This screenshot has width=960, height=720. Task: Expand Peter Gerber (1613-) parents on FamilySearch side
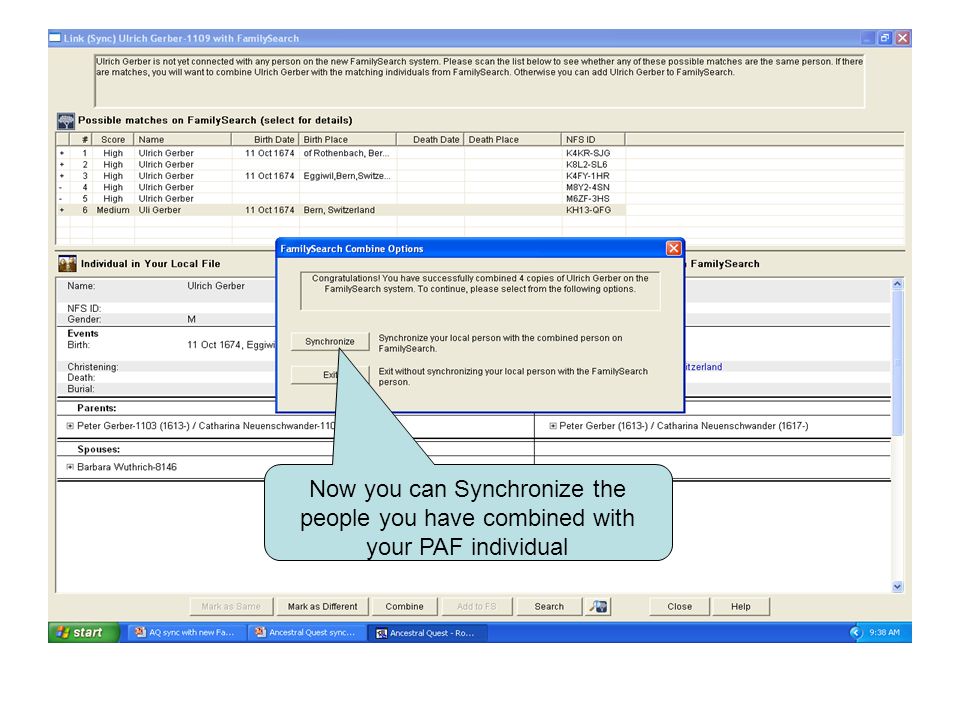[x=553, y=426]
